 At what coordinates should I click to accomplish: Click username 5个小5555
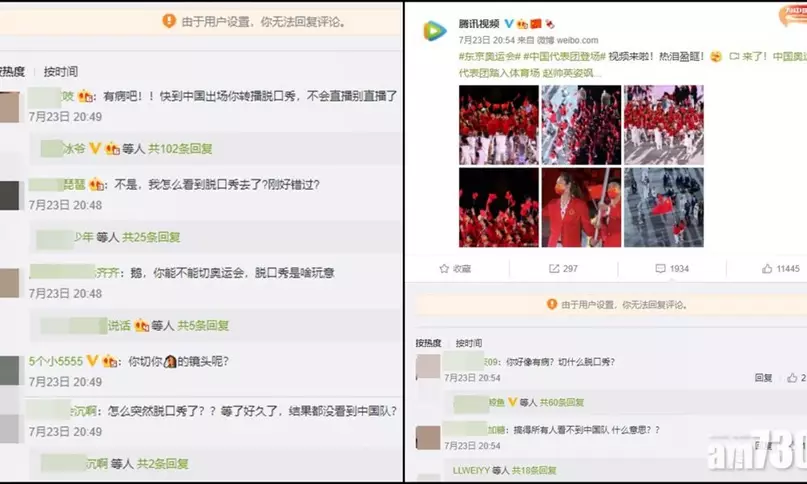coord(56,361)
